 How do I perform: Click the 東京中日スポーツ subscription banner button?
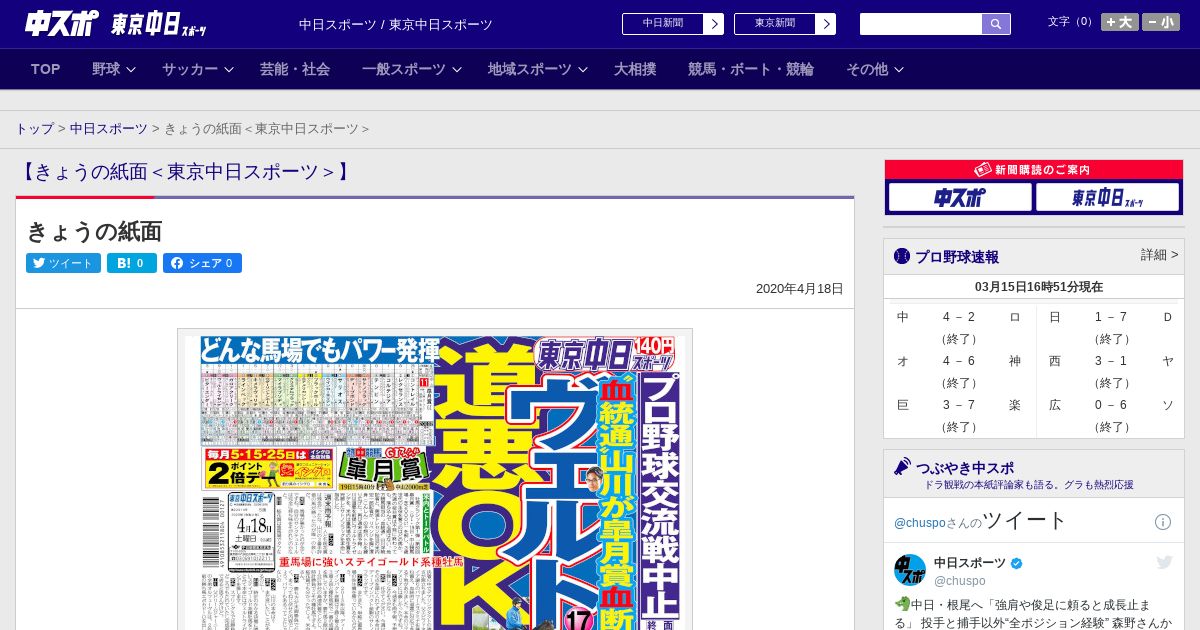pyautogui.click(x=1108, y=197)
